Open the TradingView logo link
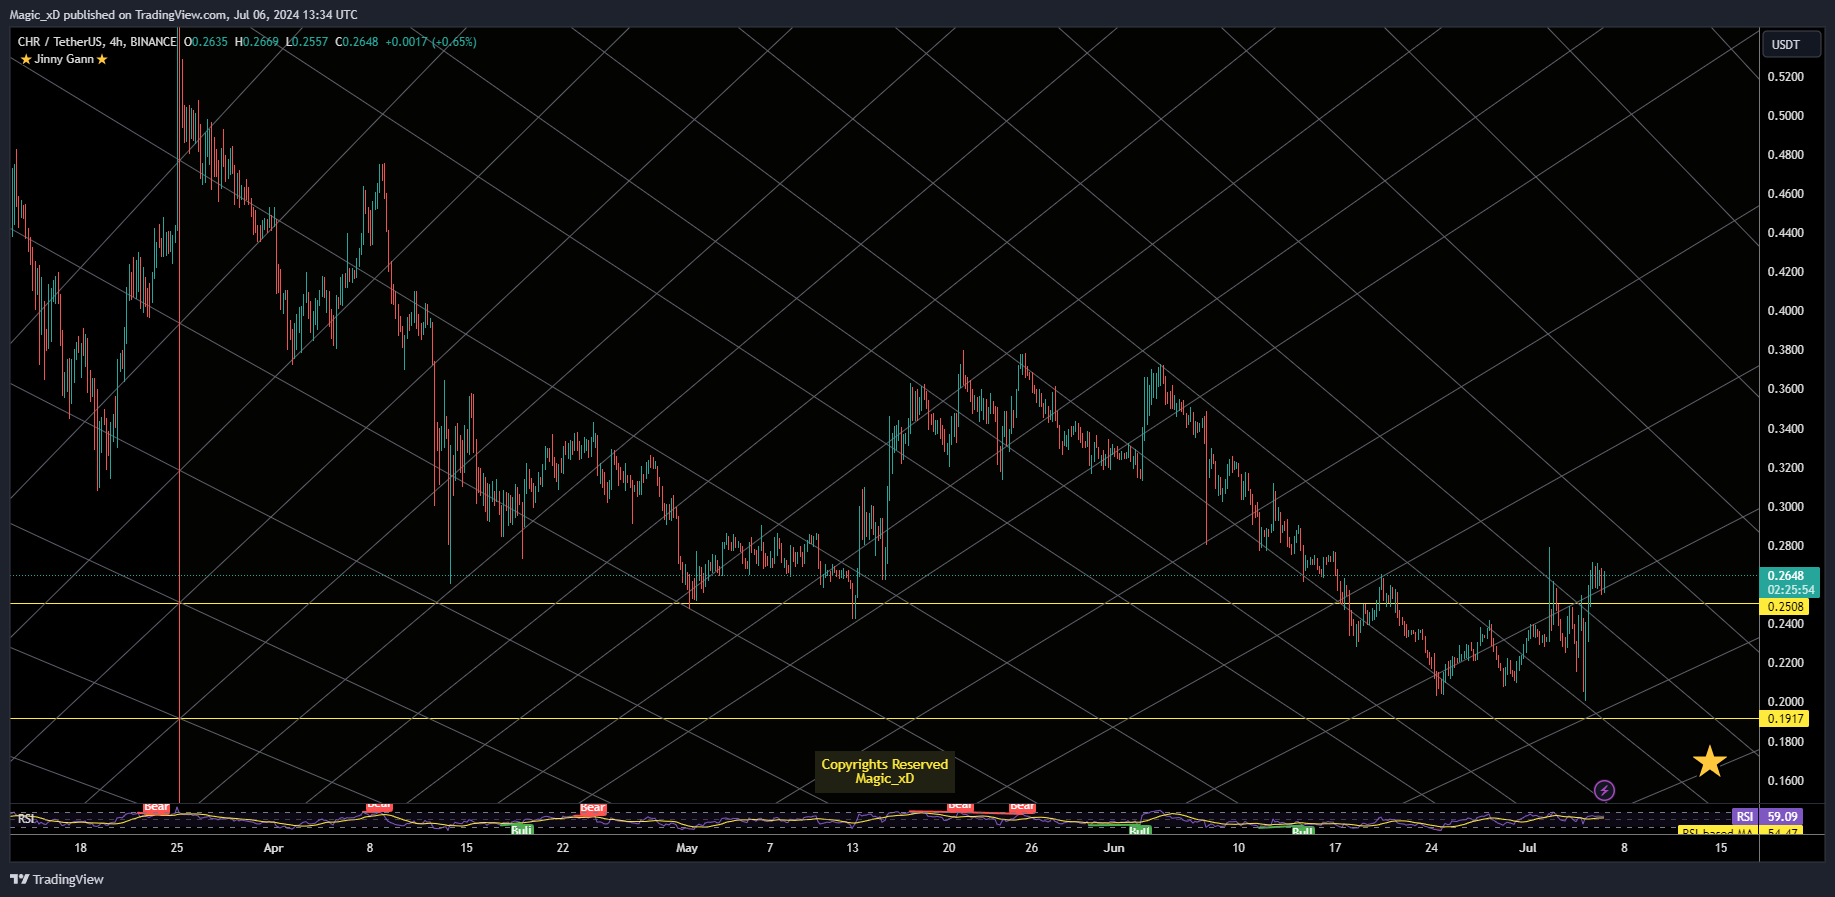This screenshot has width=1835, height=897. [57, 879]
